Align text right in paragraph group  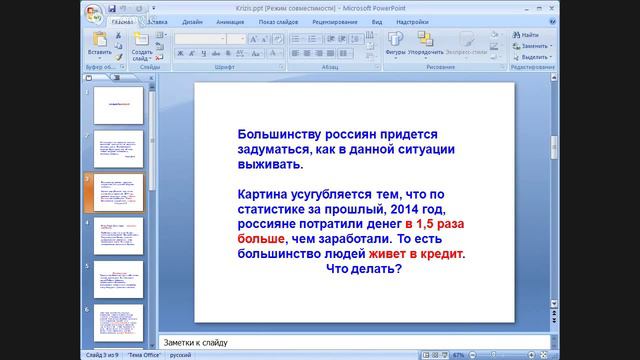pos(319,53)
